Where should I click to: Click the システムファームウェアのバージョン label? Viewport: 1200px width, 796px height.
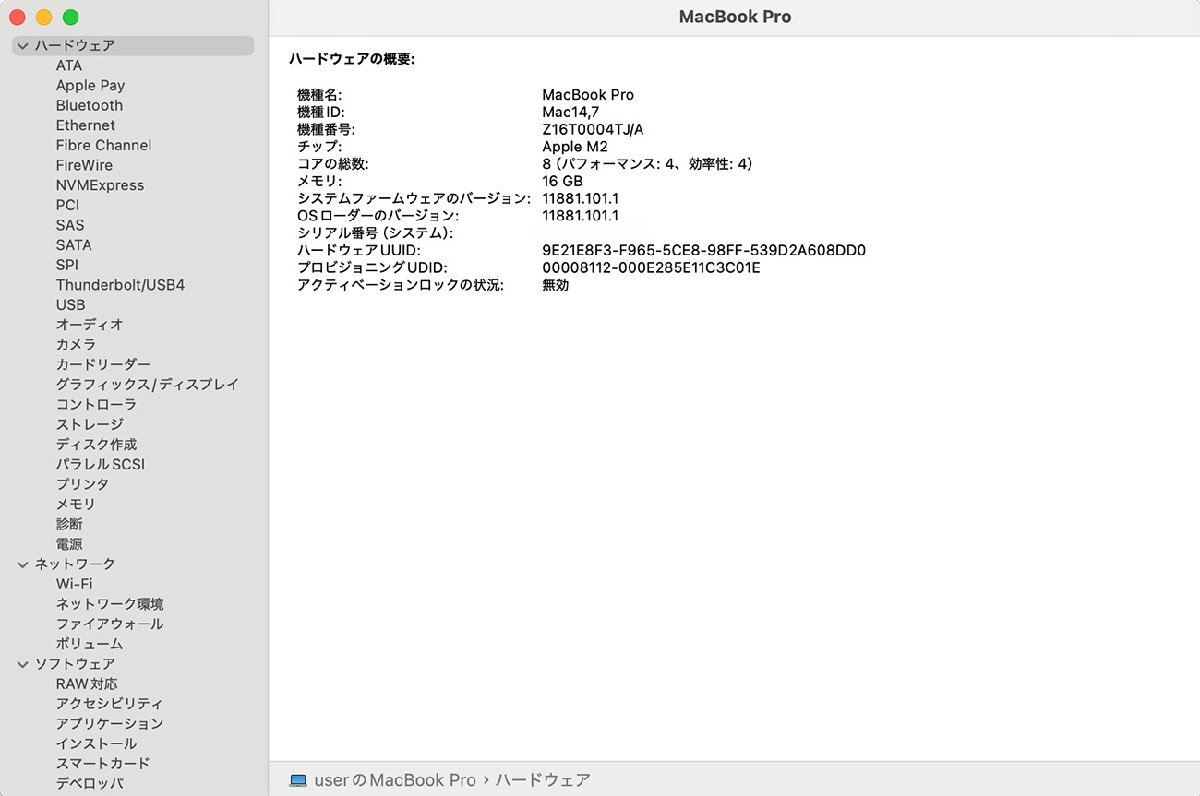413,199
